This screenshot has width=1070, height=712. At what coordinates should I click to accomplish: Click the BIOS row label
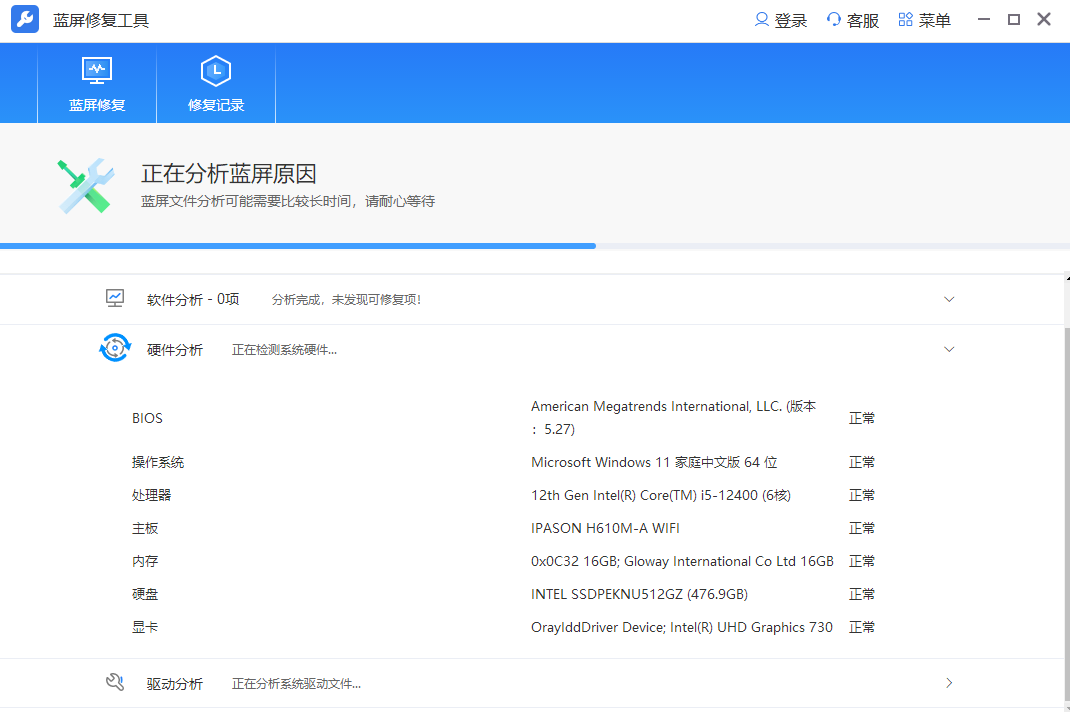pos(147,418)
